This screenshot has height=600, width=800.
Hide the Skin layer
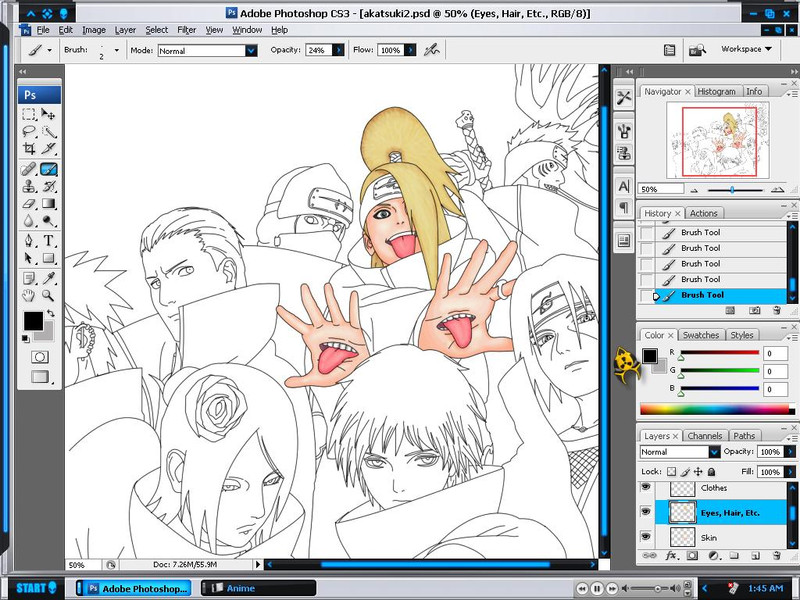645,536
